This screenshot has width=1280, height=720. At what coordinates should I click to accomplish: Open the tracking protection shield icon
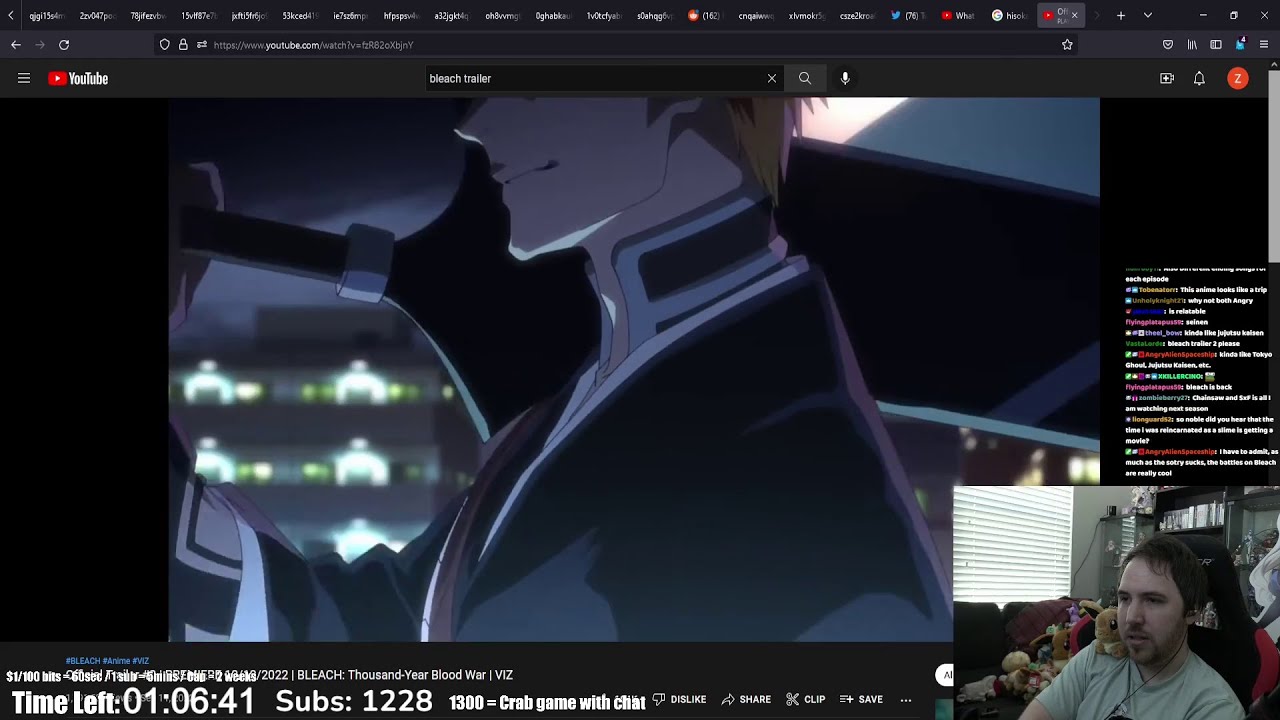tap(165, 45)
